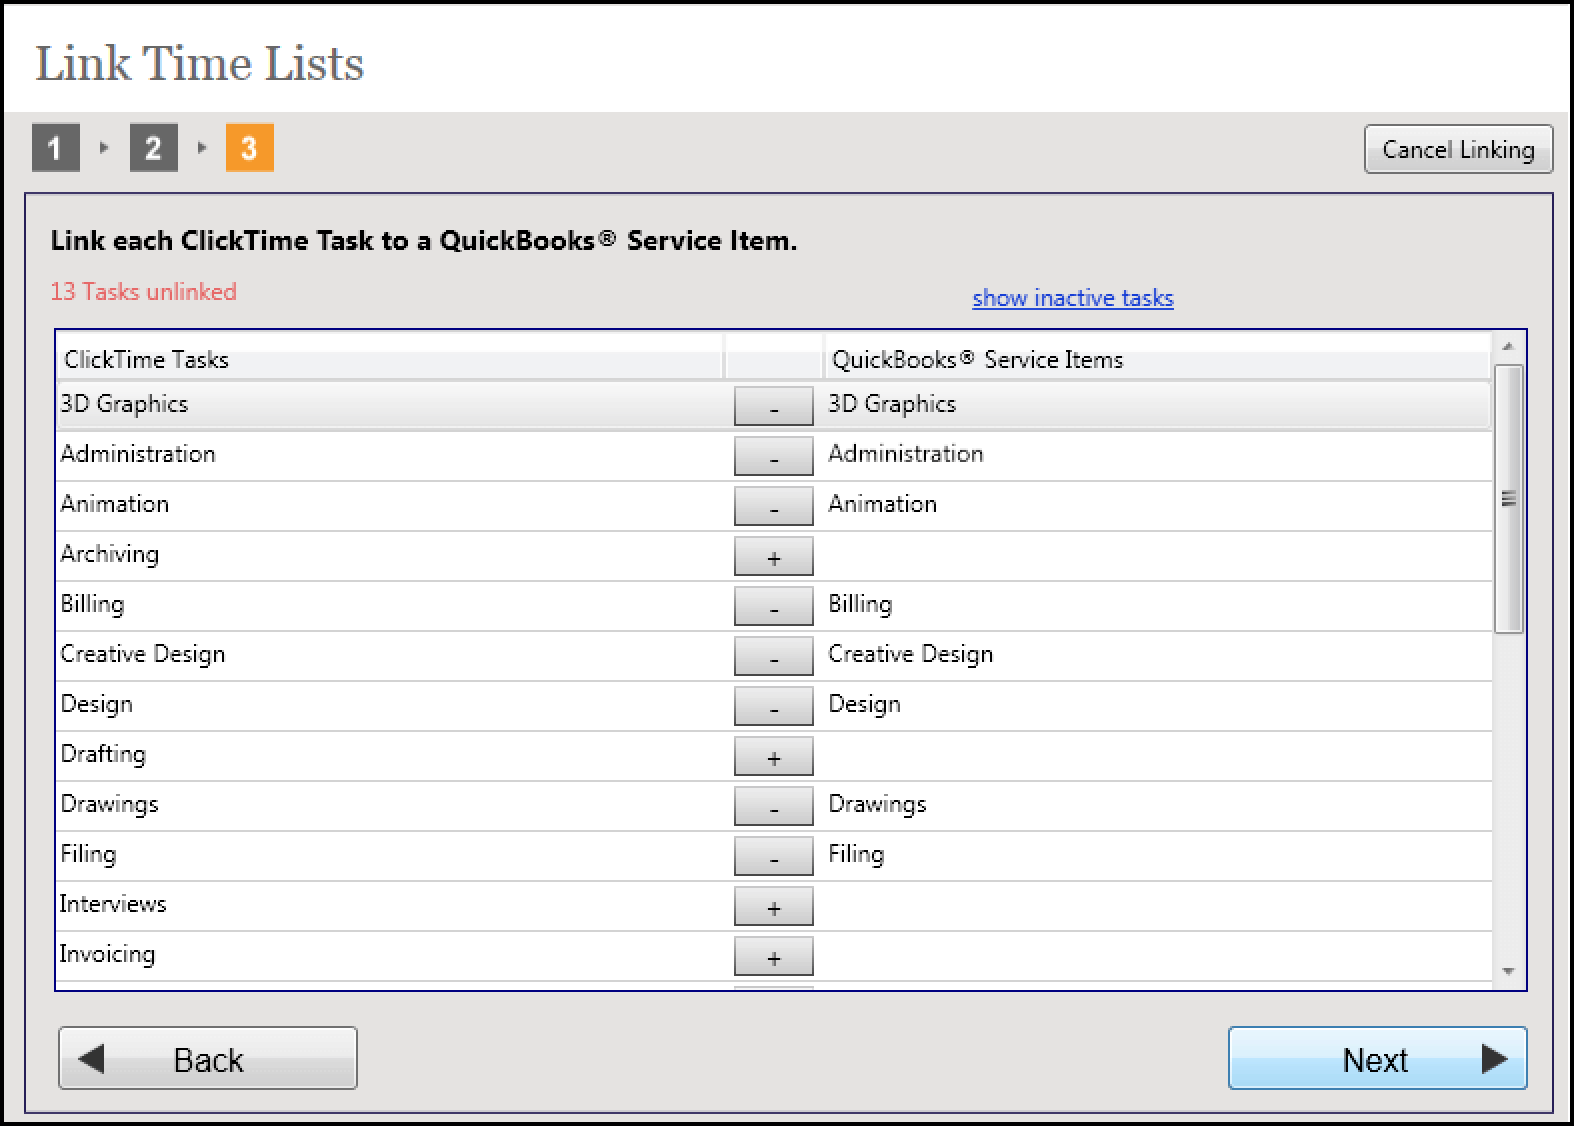
Task: Select the highlighted step 3 indicator
Action: click(249, 148)
